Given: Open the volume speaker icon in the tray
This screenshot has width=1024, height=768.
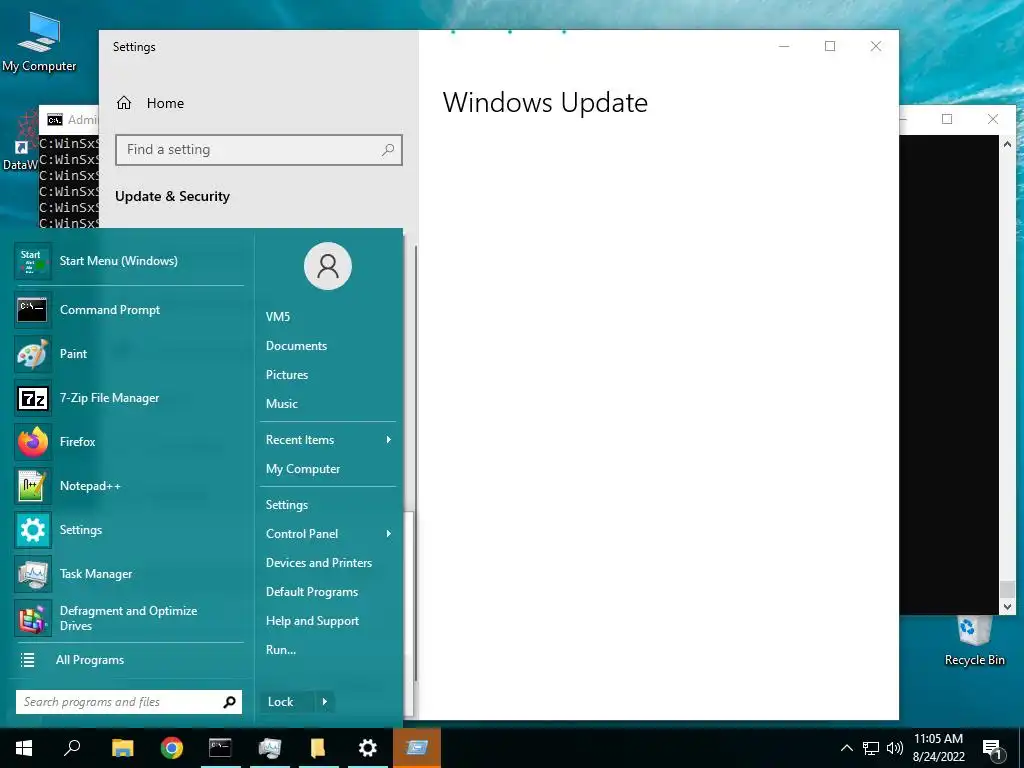Looking at the screenshot, I should [x=895, y=748].
